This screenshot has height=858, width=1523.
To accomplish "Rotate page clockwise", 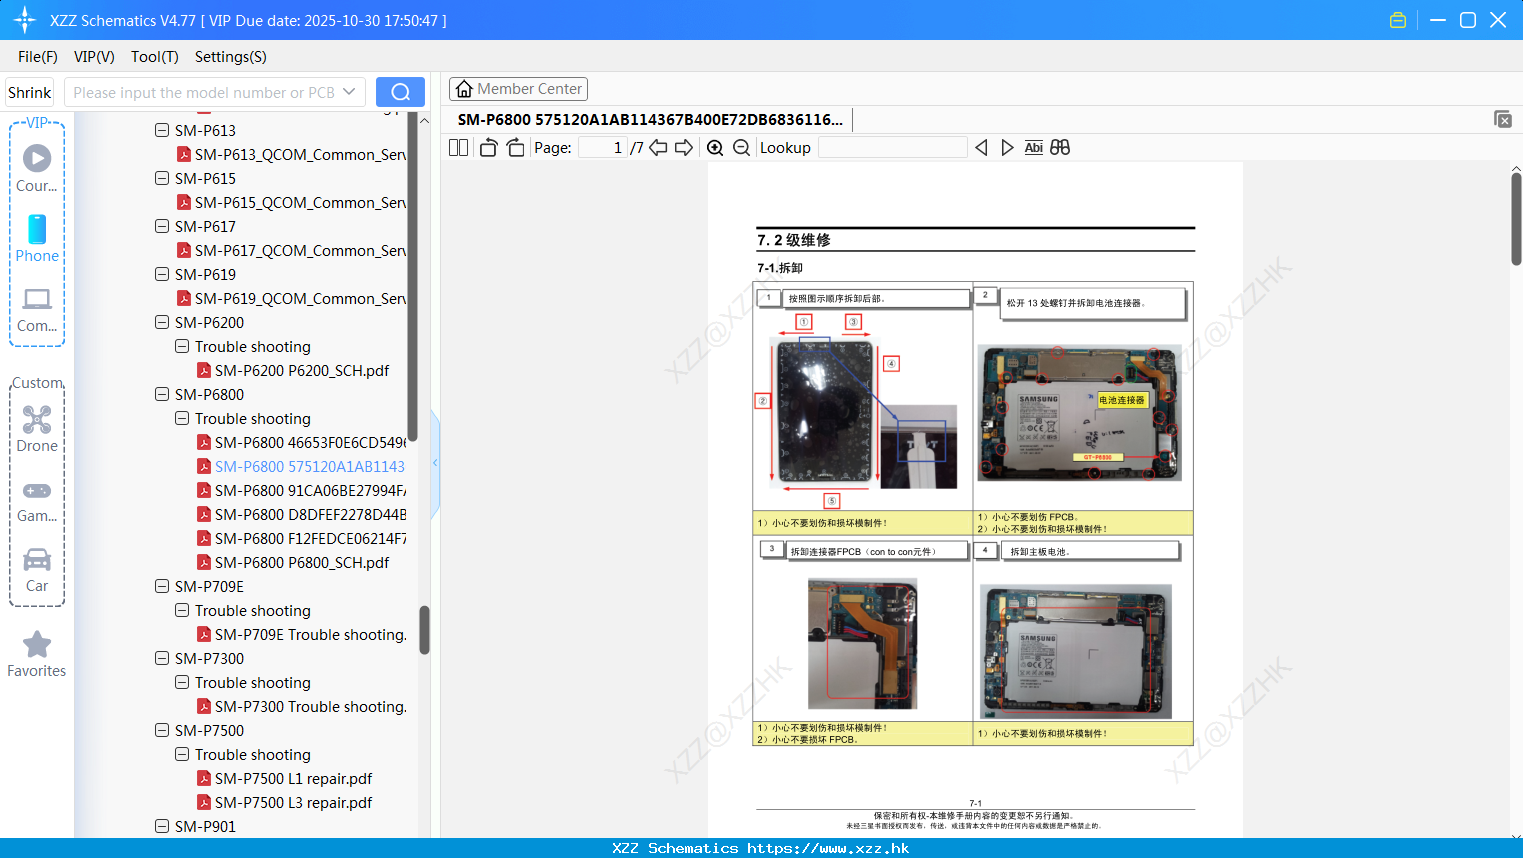I will click(x=515, y=148).
